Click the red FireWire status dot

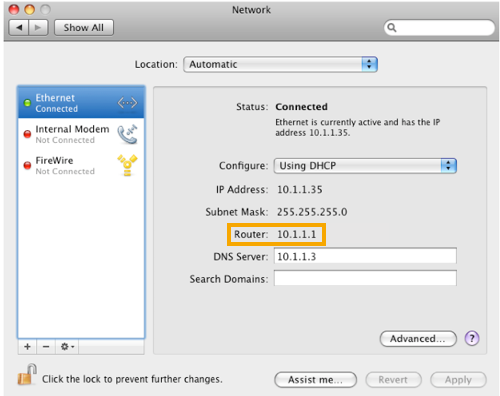(27, 165)
